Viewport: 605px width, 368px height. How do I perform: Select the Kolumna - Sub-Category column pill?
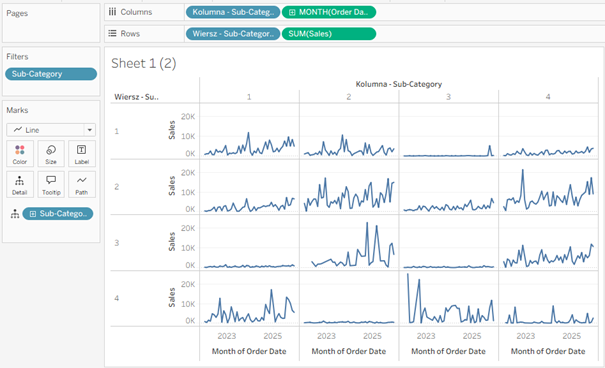233,12
